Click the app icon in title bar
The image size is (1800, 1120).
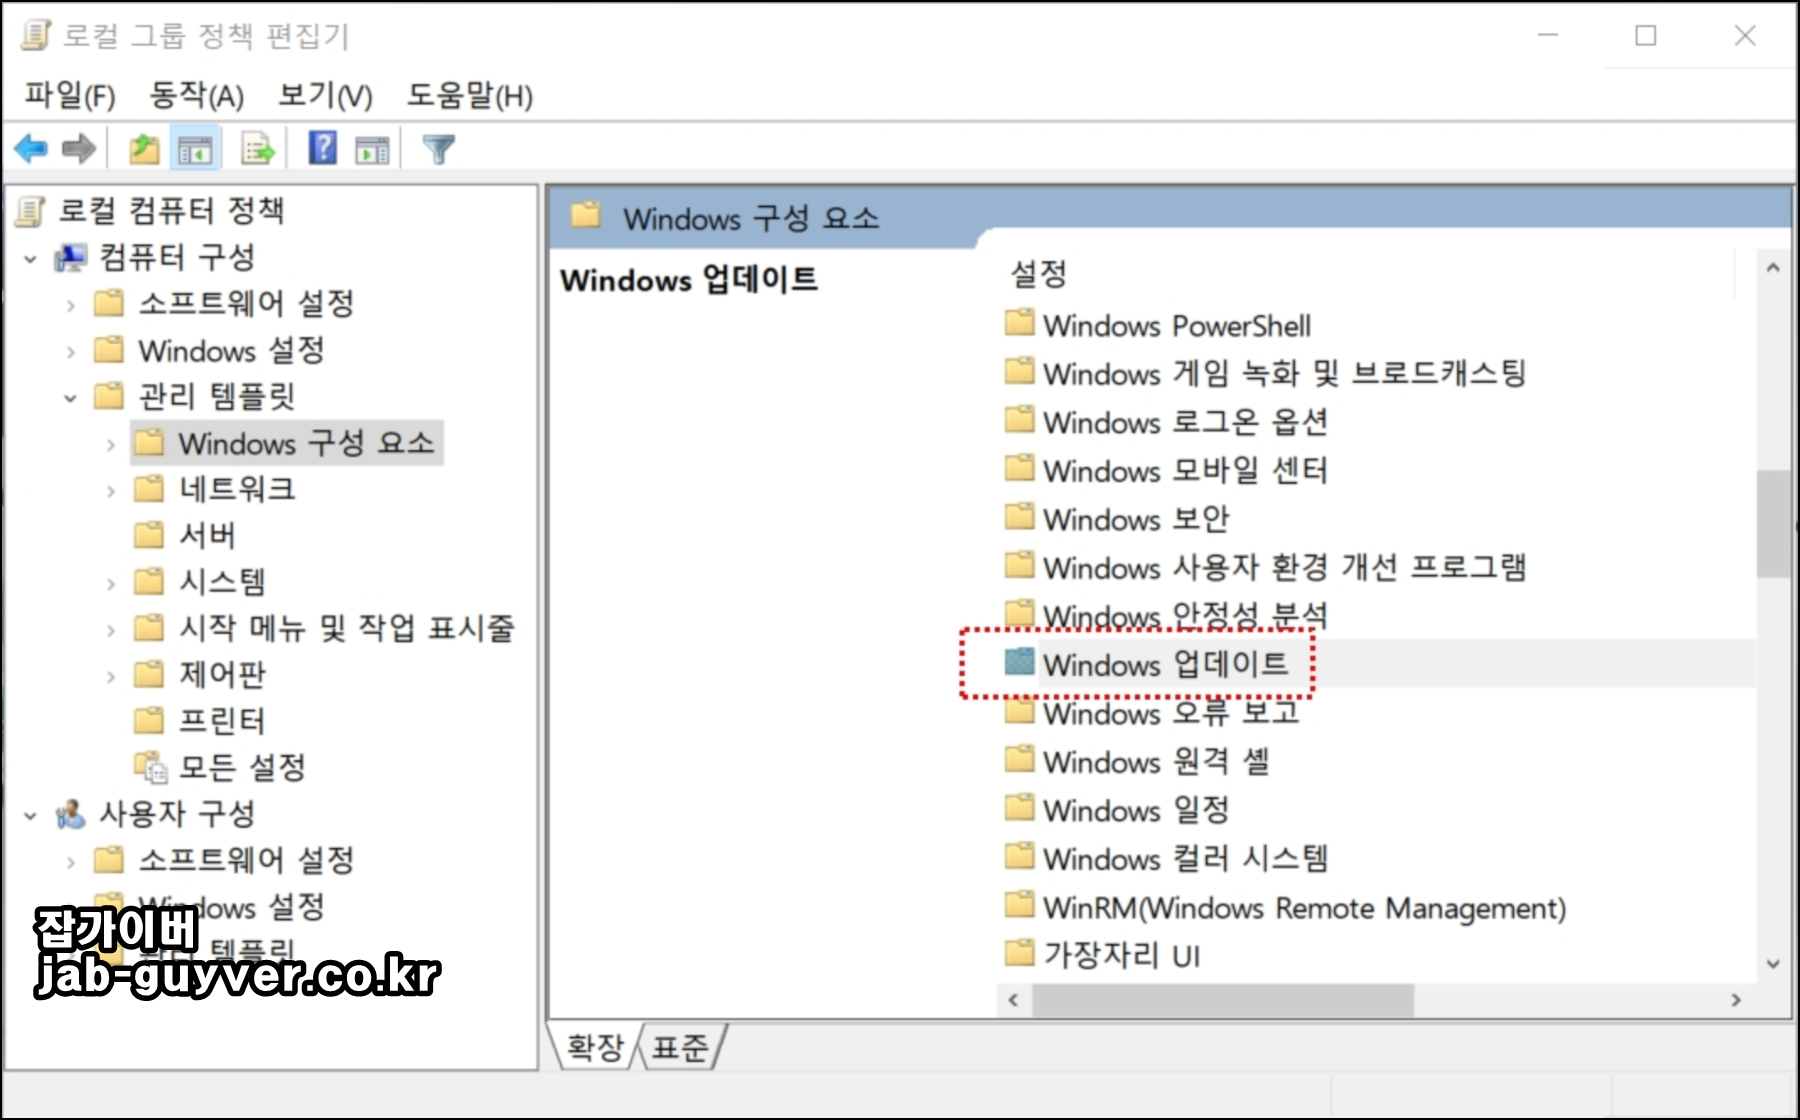(36, 35)
